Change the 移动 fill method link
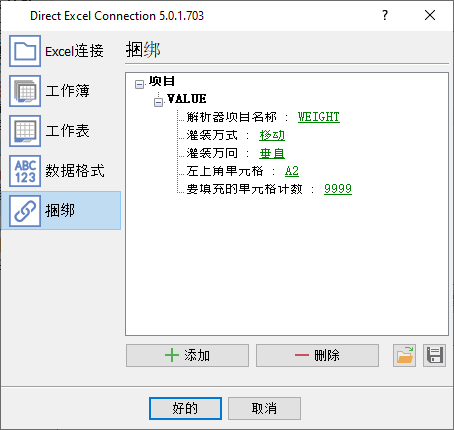The image size is (454, 430). coord(272,135)
